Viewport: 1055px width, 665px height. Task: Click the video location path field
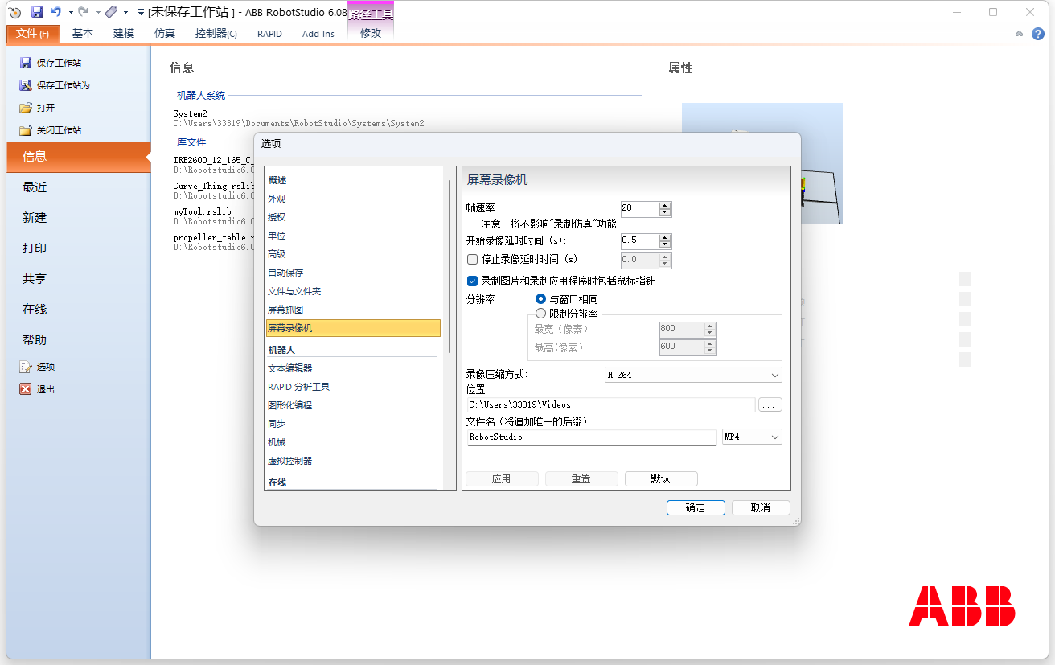(611, 405)
